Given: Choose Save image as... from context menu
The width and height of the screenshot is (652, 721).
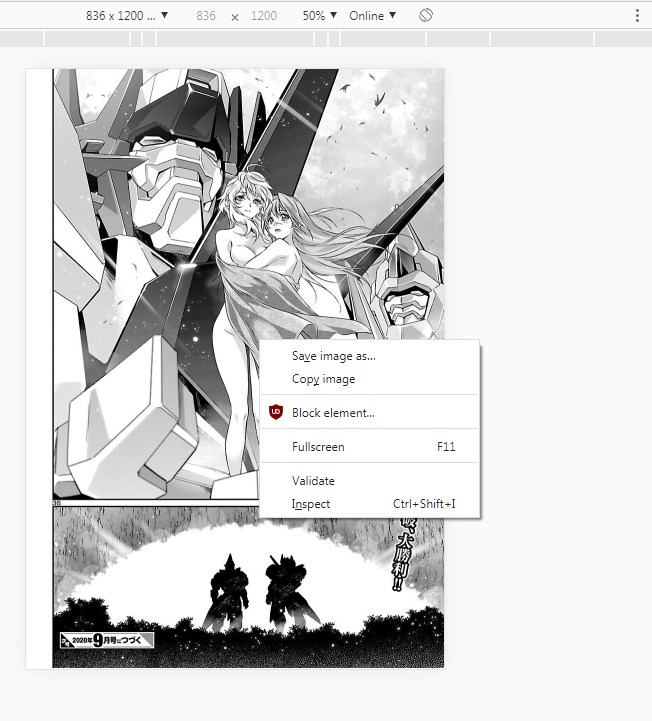Looking at the screenshot, I should click(370, 356).
